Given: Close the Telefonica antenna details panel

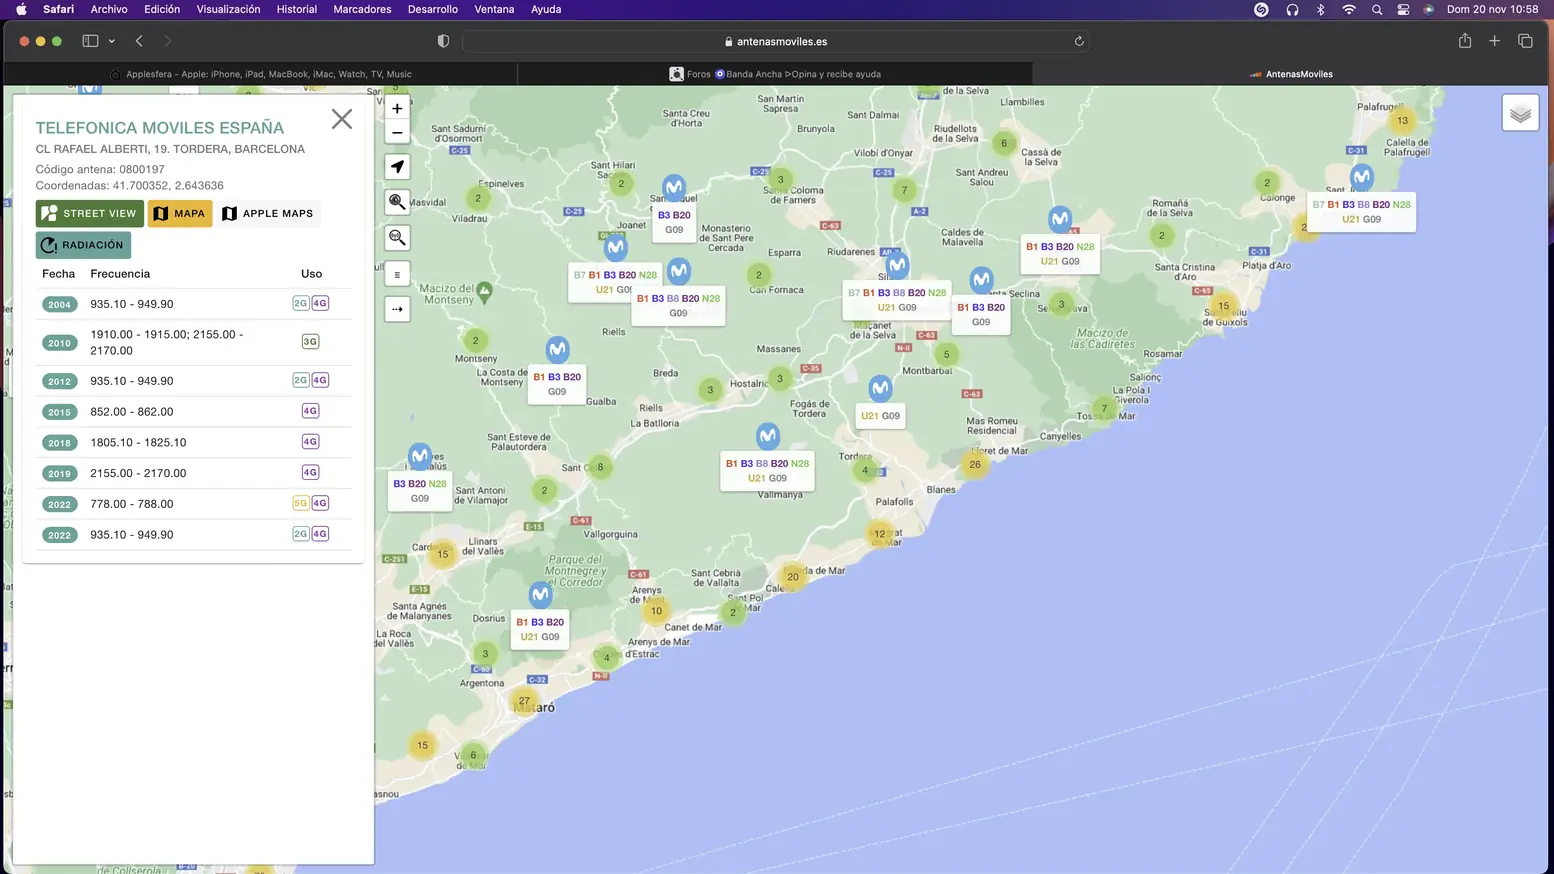Looking at the screenshot, I should [x=341, y=119].
